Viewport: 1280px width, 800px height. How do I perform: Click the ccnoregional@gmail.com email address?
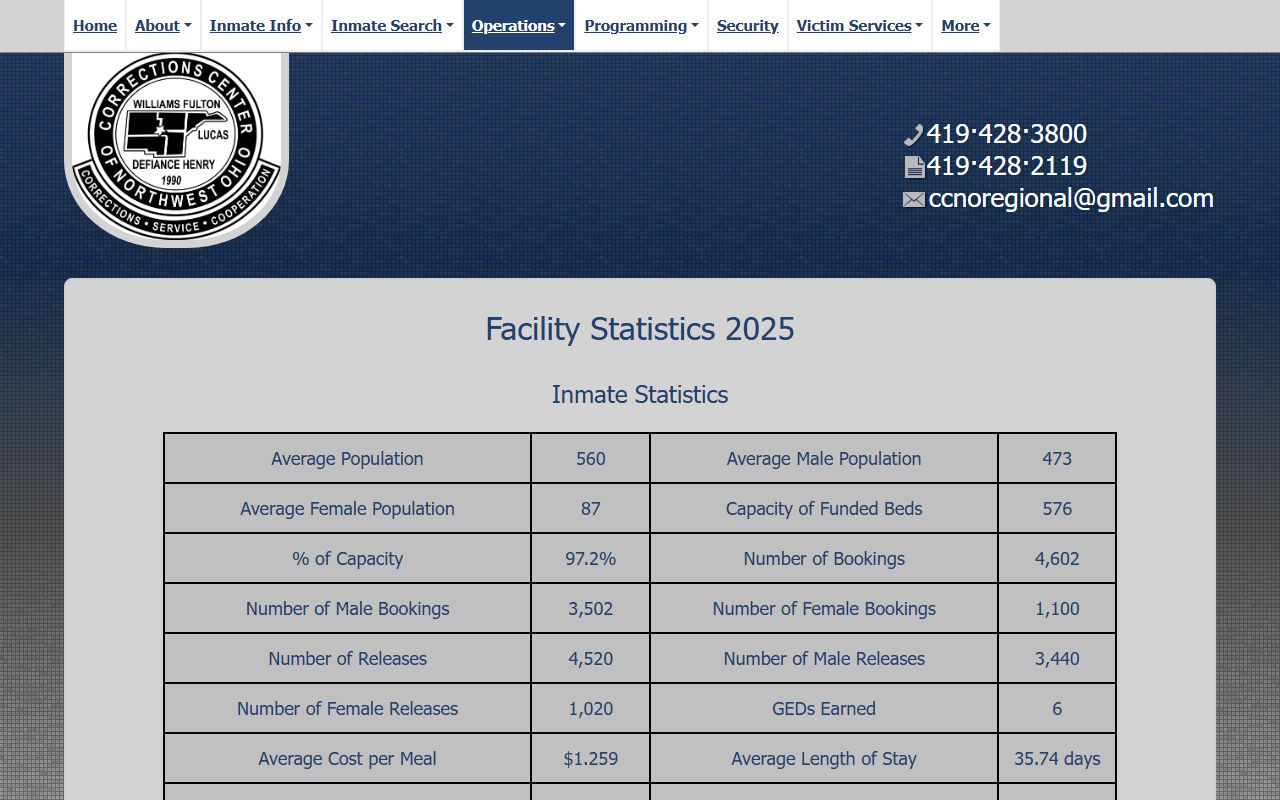point(1071,198)
